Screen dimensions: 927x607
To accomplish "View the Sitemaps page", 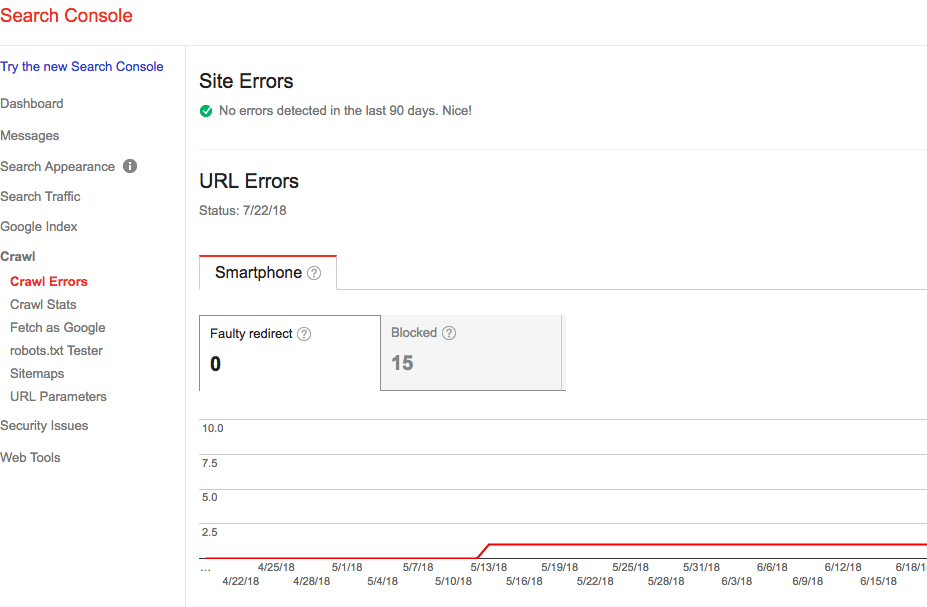I will [x=36, y=373].
